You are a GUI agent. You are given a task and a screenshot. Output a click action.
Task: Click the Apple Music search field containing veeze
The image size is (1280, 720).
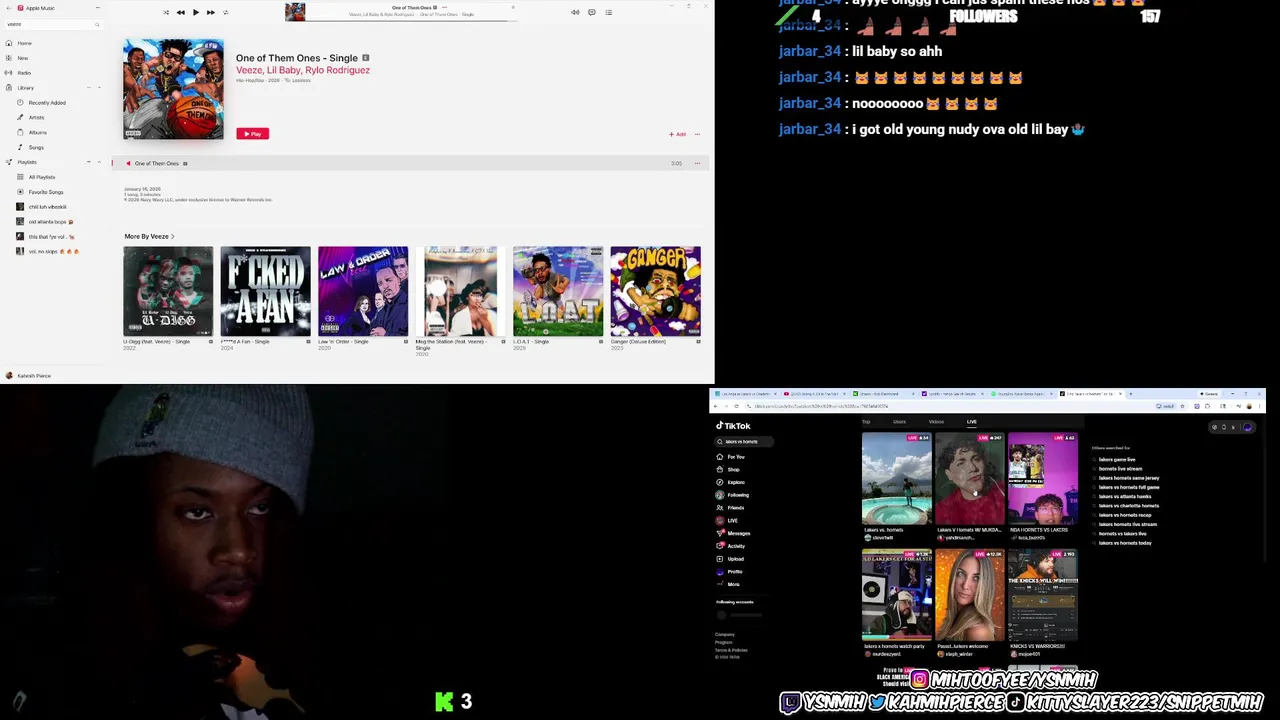52,24
